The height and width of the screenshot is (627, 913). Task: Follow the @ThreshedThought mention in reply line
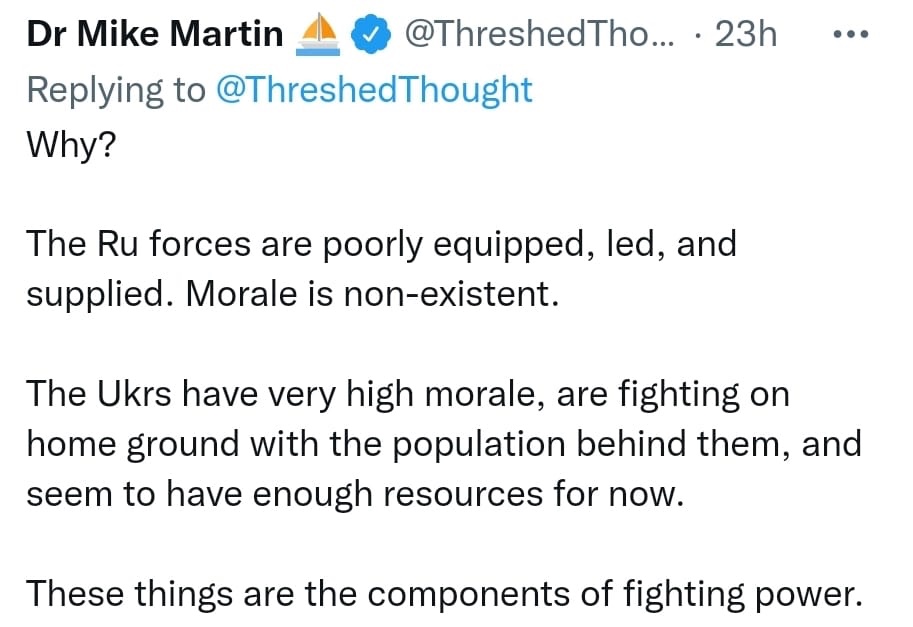click(x=374, y=90)
